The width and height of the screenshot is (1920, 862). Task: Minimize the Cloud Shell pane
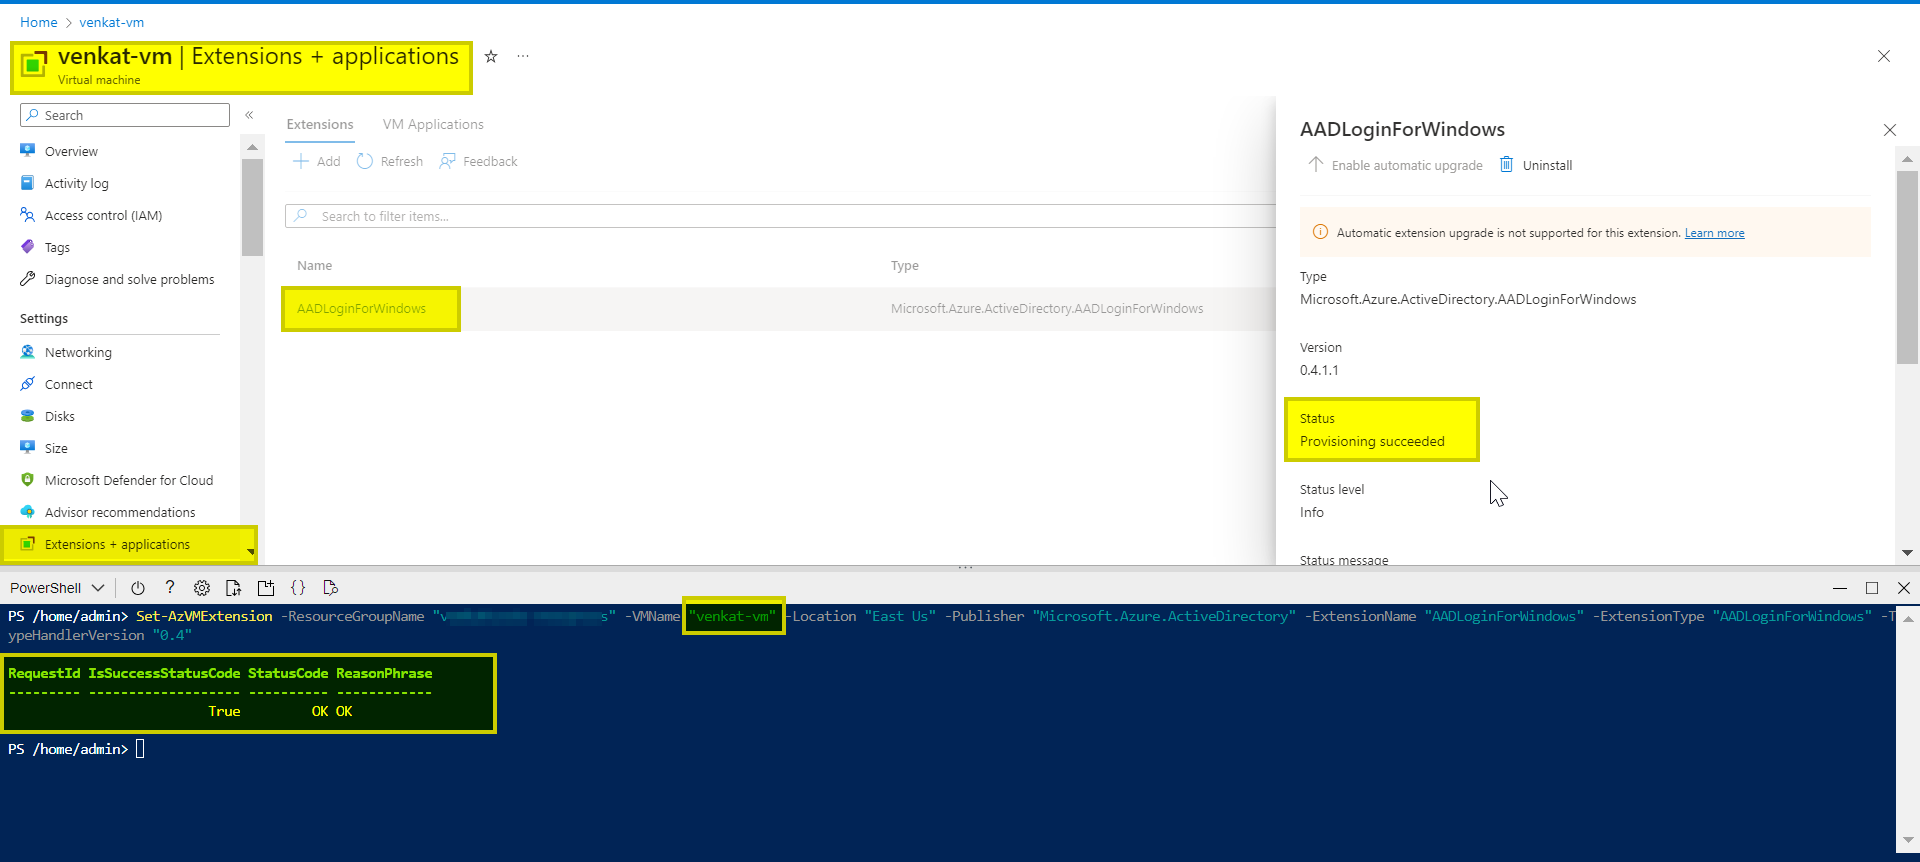1840,588
